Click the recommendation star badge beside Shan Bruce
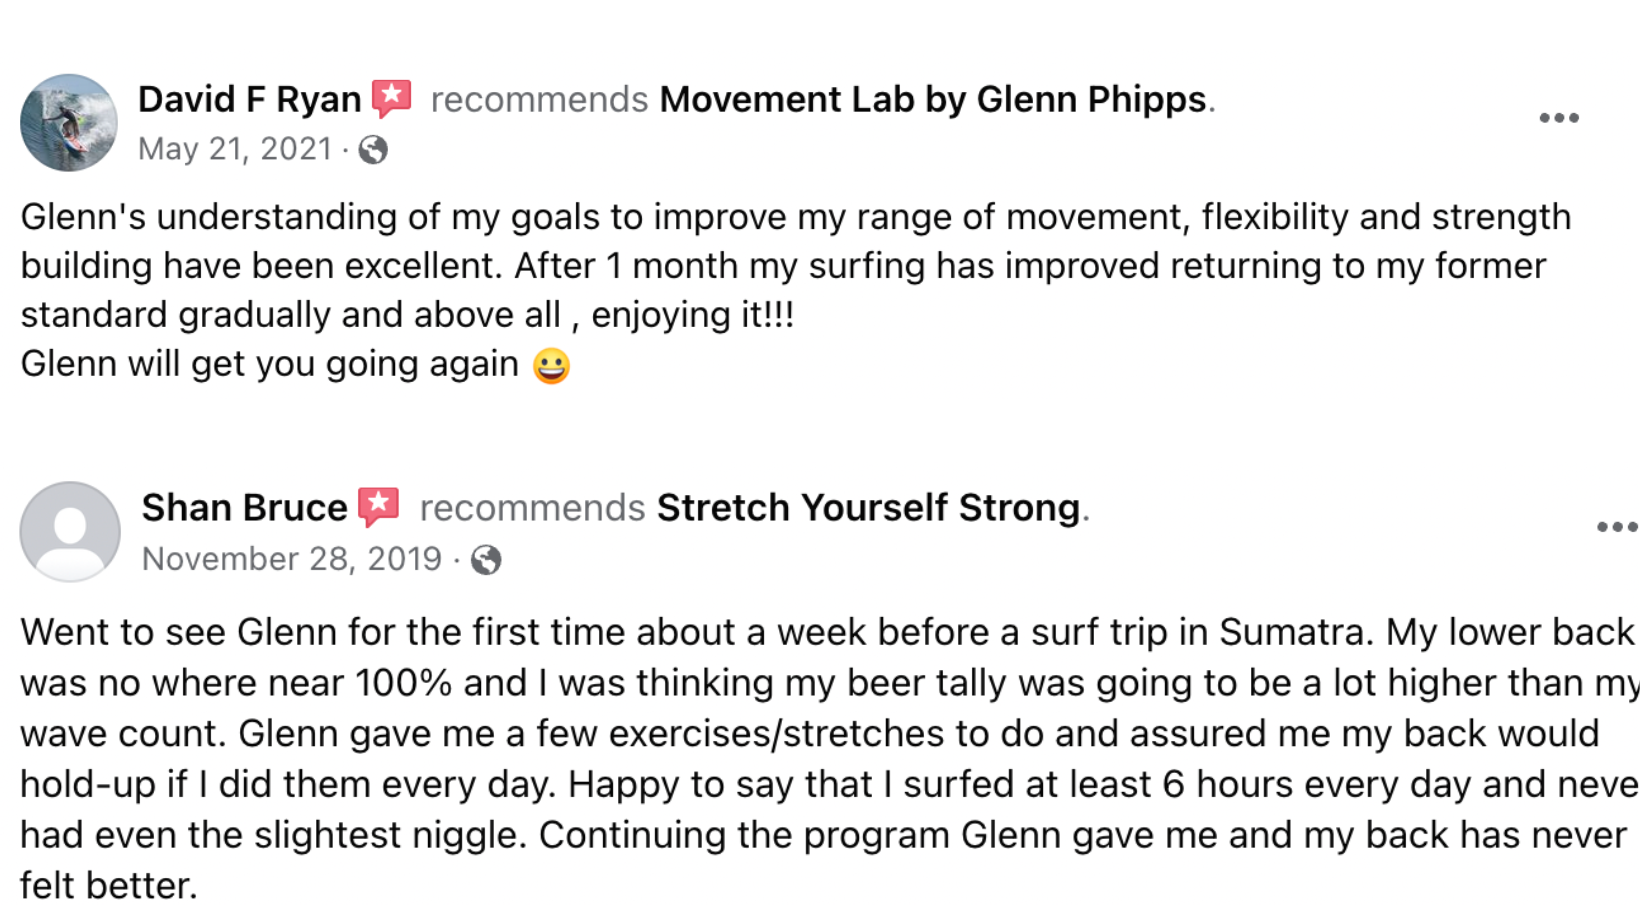Image resolution: width=1640 pixels, height=924 pixels. 379,507
